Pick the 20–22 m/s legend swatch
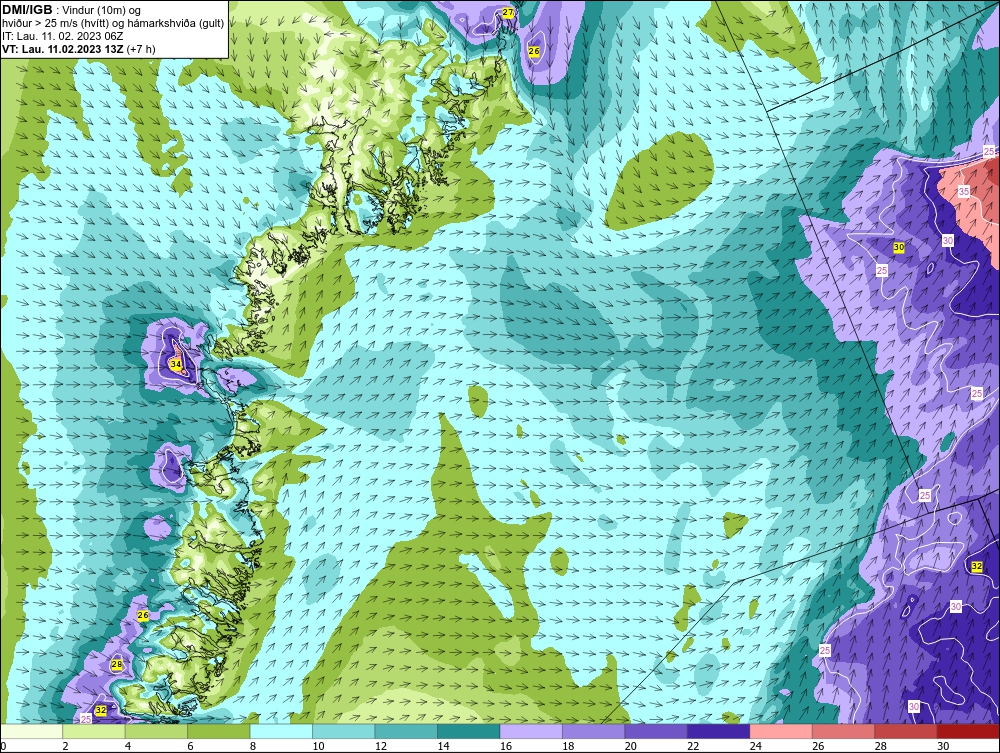This screenshot has width=1000, height=753. click(656, 731)
